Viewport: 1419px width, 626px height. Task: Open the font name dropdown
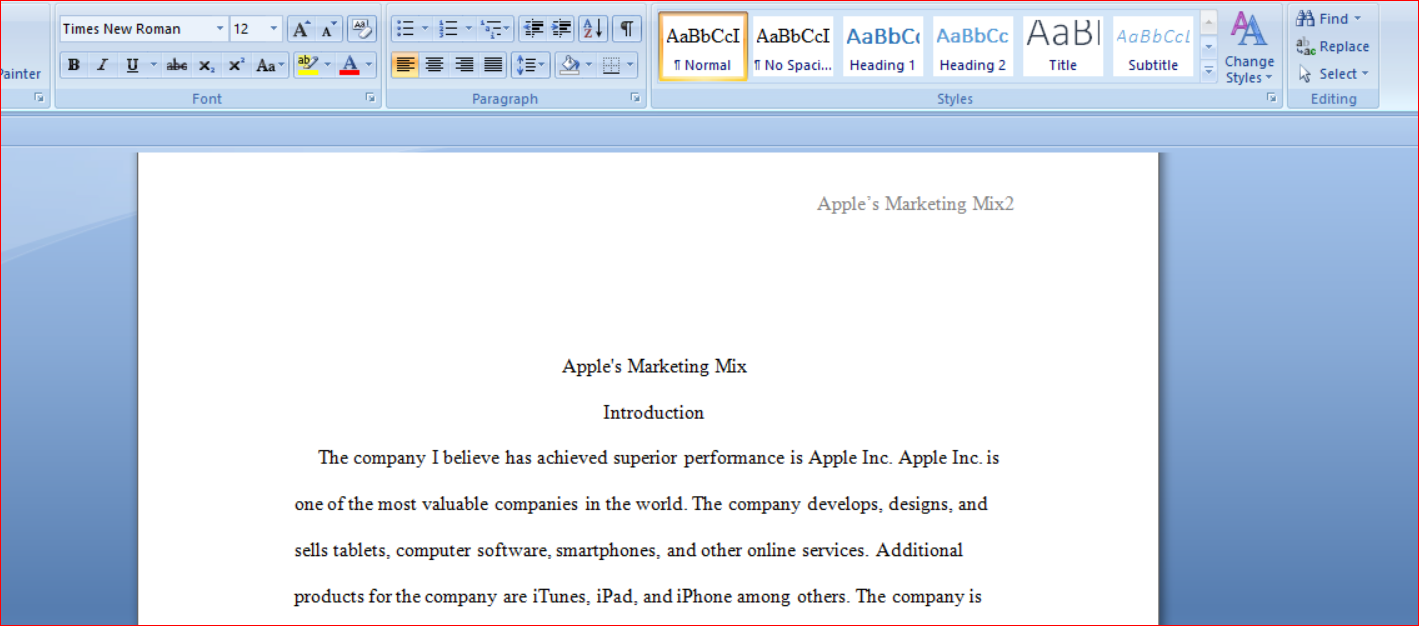(x=220, y=28)
